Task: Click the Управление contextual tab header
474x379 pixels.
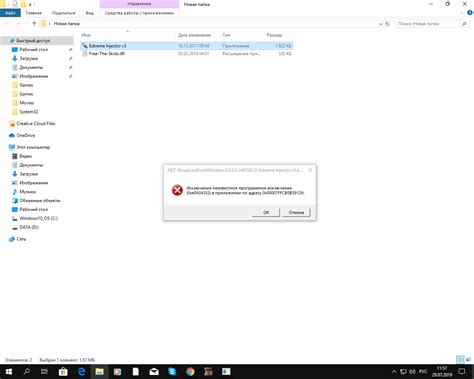Action: coord(139,4)
